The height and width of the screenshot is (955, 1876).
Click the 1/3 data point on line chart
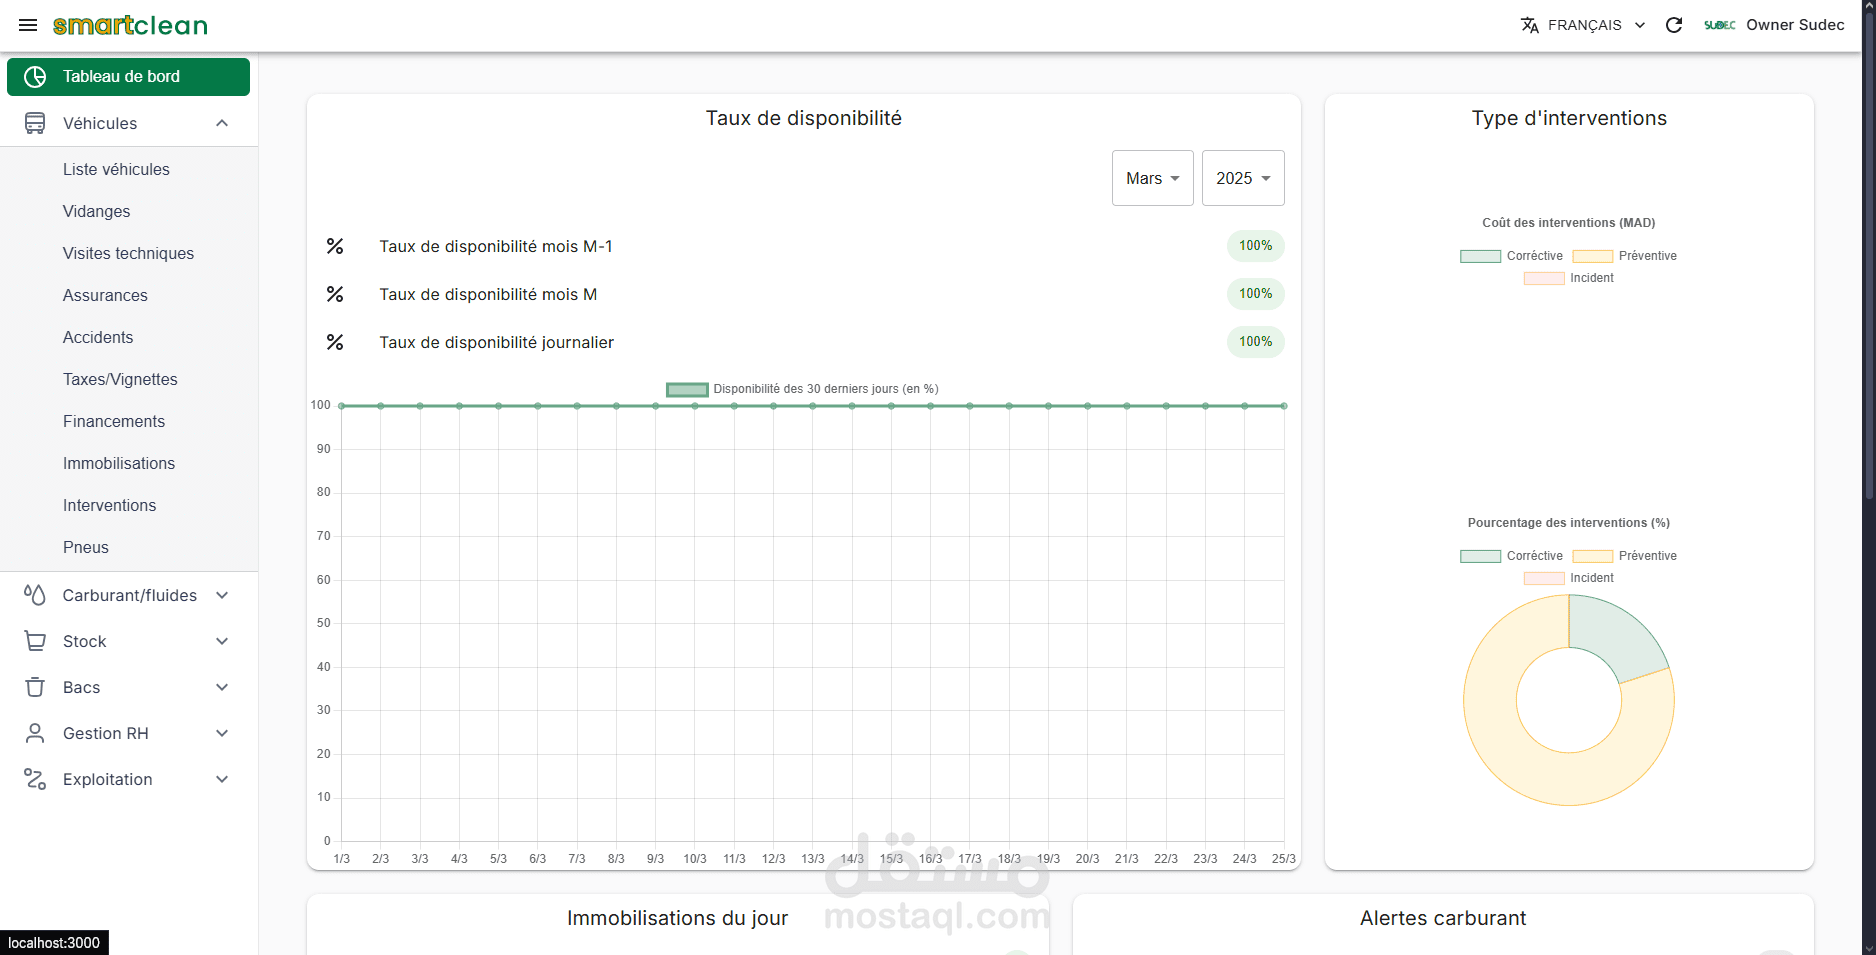(x=342, y=406)
